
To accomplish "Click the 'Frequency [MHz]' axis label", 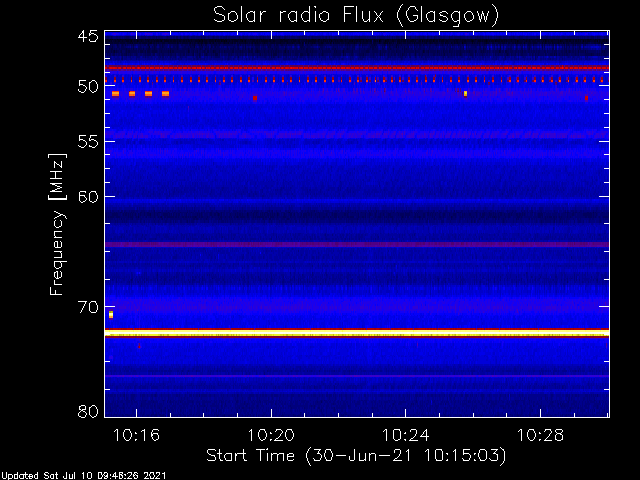I will coord(57,224).
